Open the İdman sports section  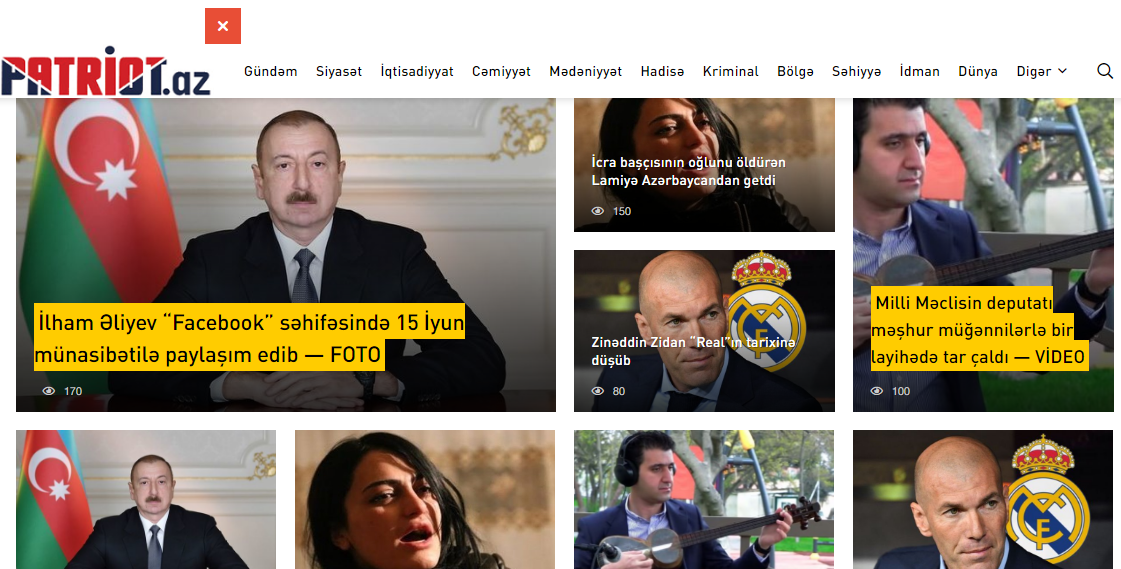[x=919, y=71]
